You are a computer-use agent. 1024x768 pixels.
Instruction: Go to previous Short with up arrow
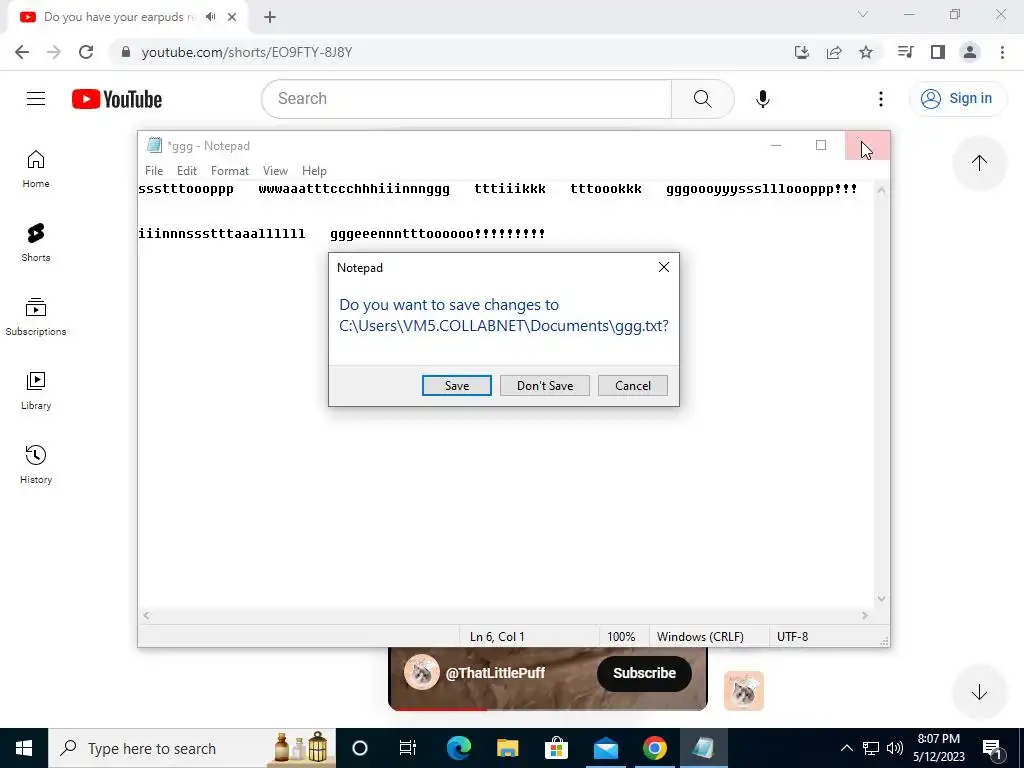tap(979, 163)
